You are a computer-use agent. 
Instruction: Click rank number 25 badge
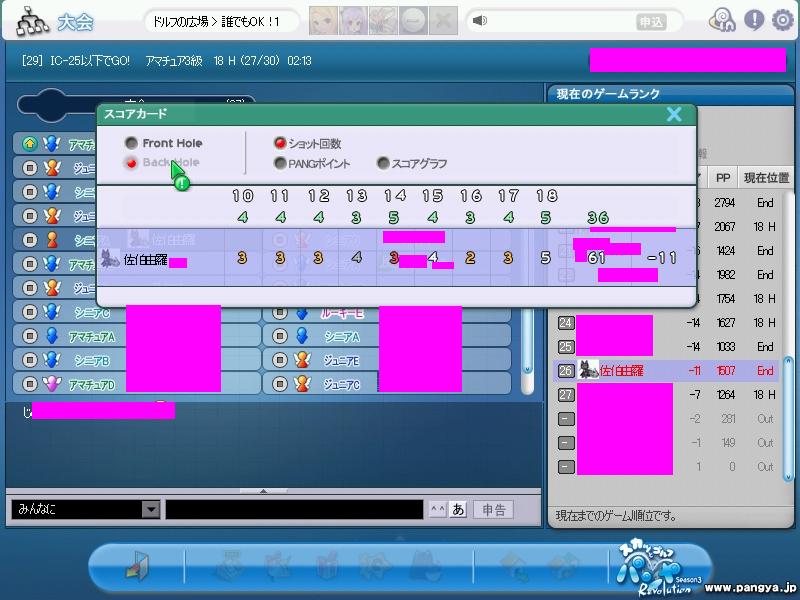point(566,346)
